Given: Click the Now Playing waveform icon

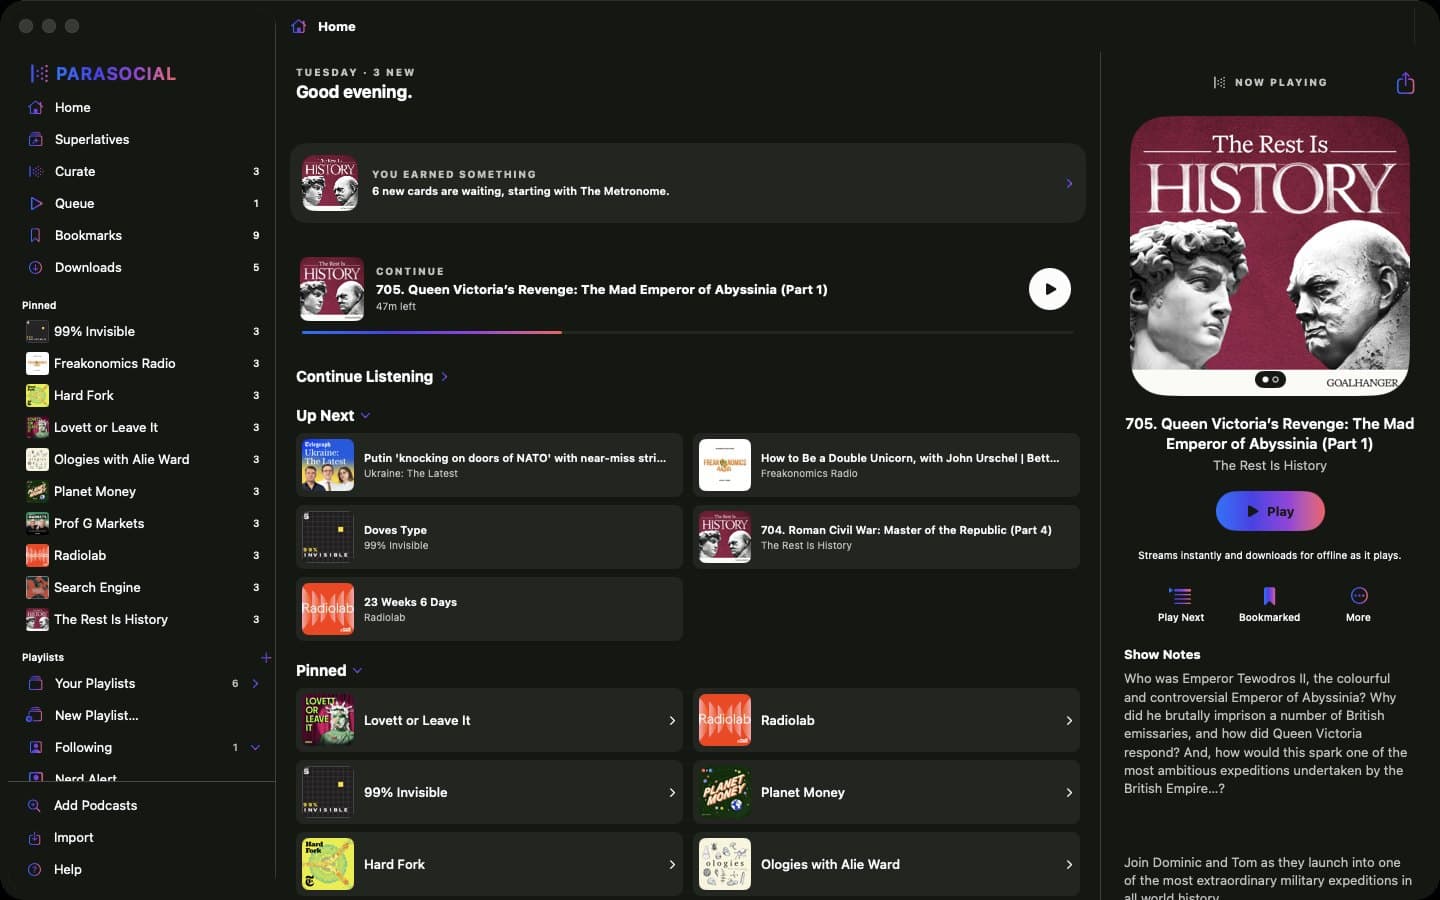Looking at the screenshot, I should [1219, 82].
